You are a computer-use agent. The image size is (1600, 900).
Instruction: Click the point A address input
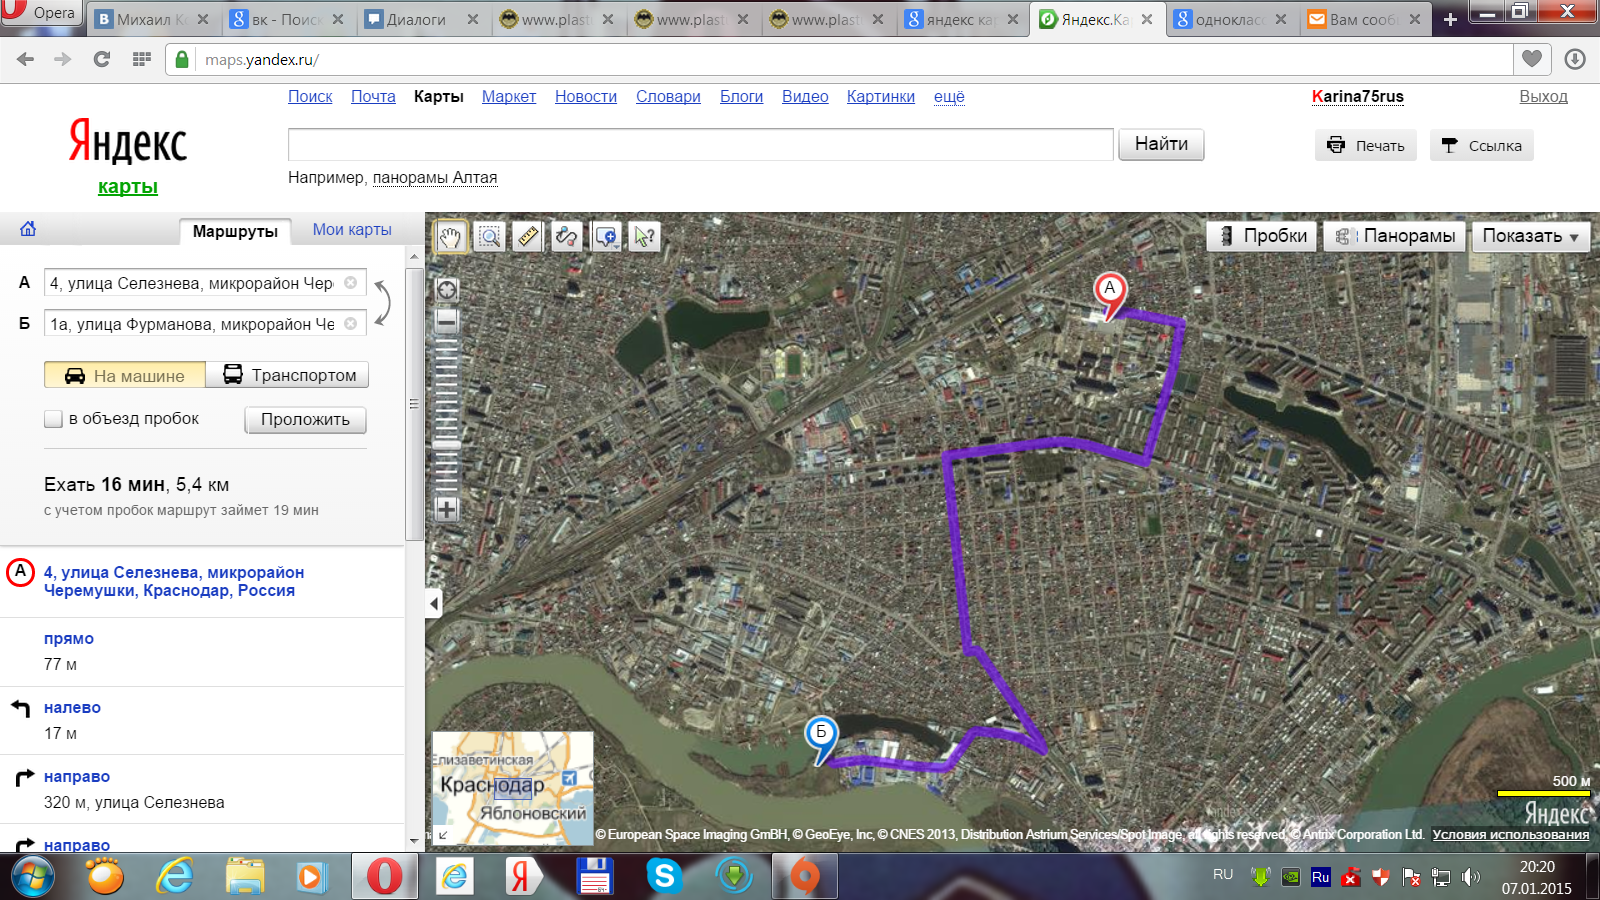(205, 283)
